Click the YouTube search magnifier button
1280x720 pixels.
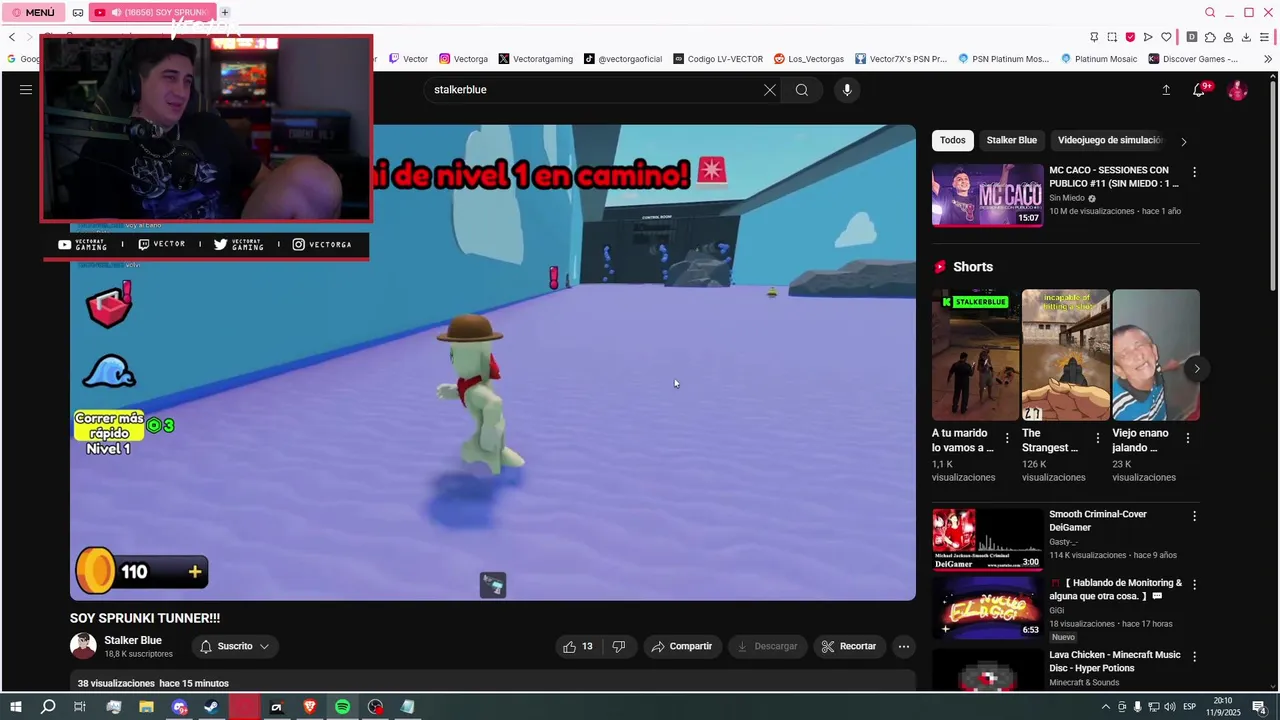pos(802,90)
